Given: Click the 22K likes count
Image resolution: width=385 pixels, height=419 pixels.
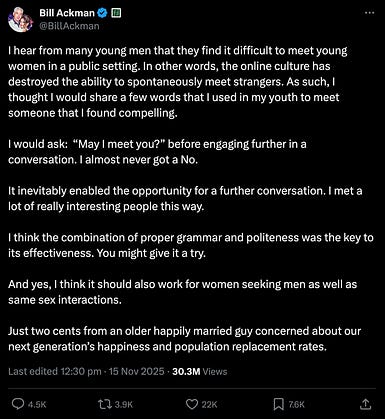Looking at the screenshot, I should [x=209, y=404].
